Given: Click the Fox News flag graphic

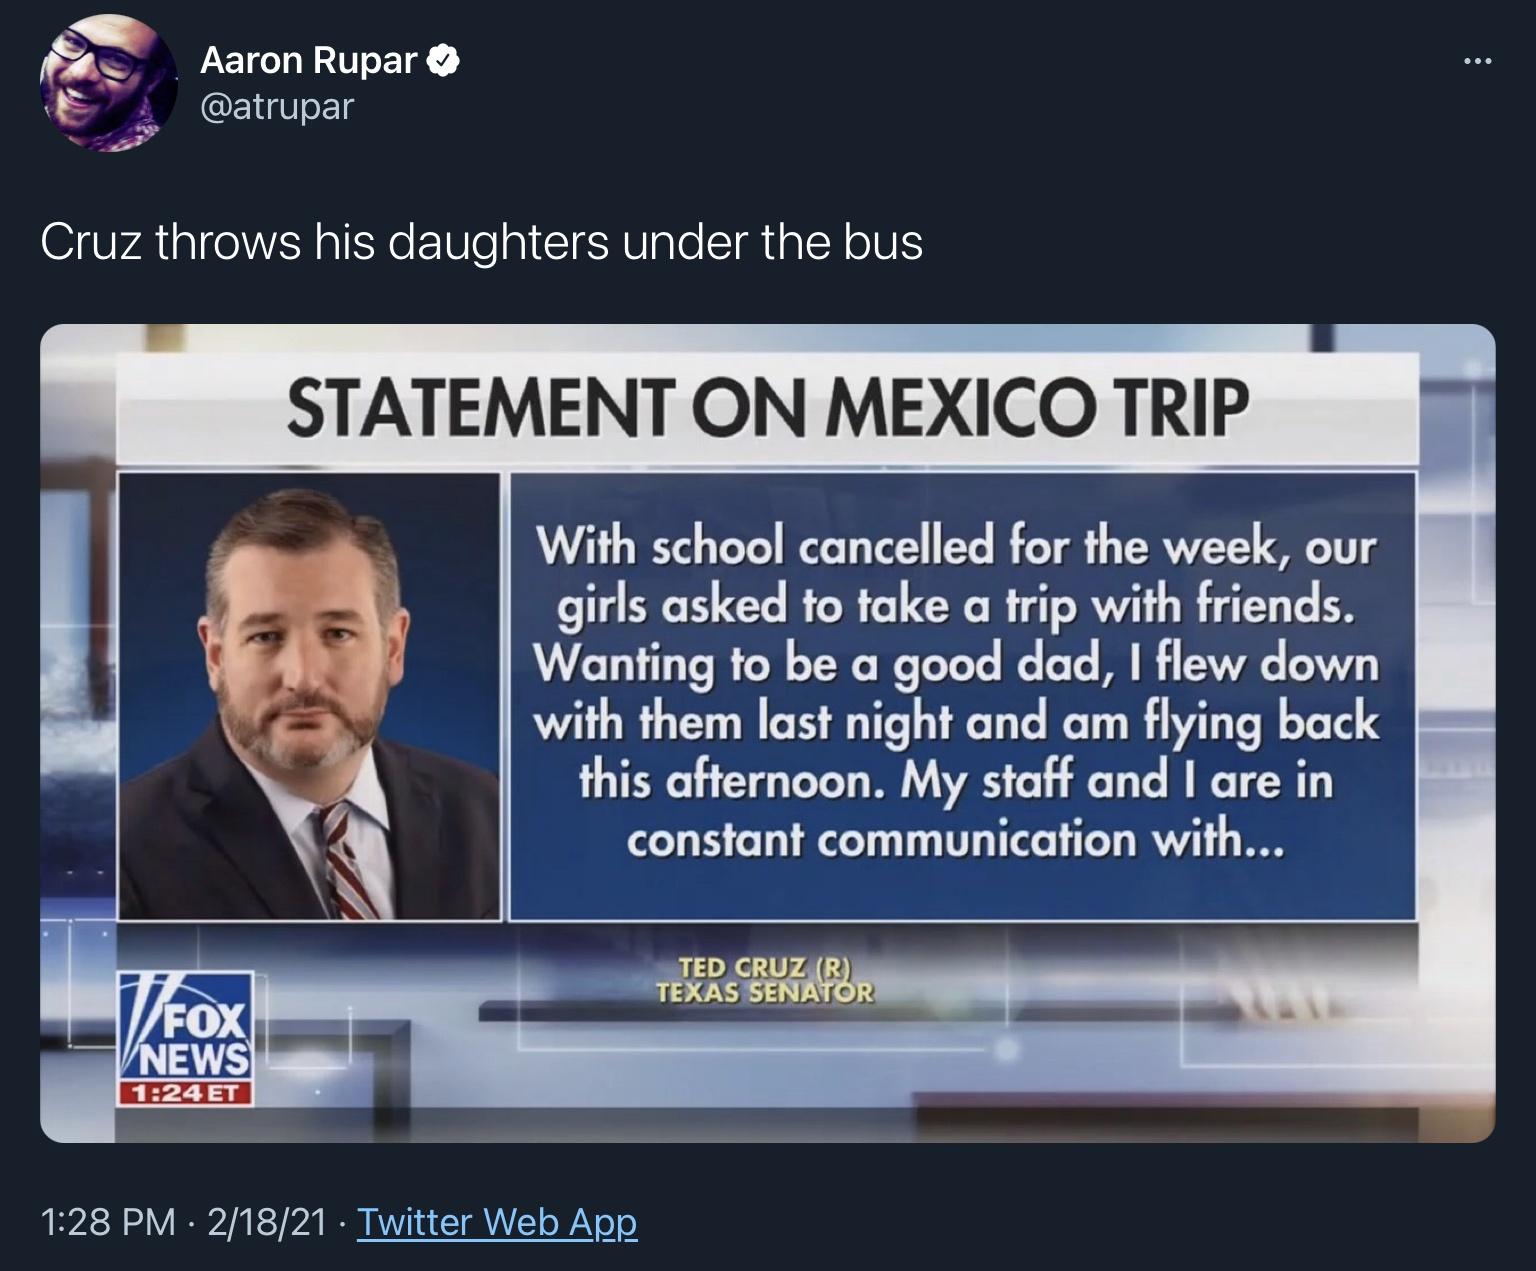Looking at the screenshot, I should click(x=140, y=1015).
